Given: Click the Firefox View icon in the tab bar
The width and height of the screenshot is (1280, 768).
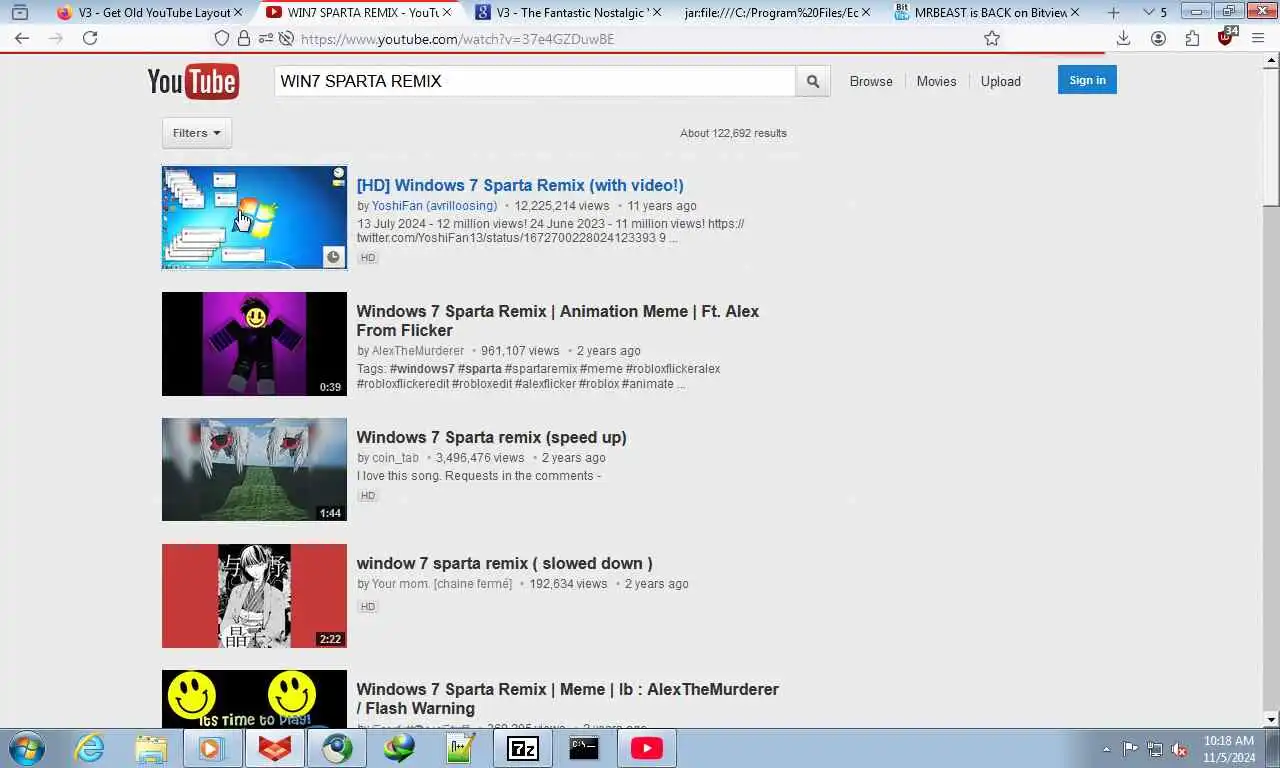Looking at the screenshot, I should click(x=19, y=12).
